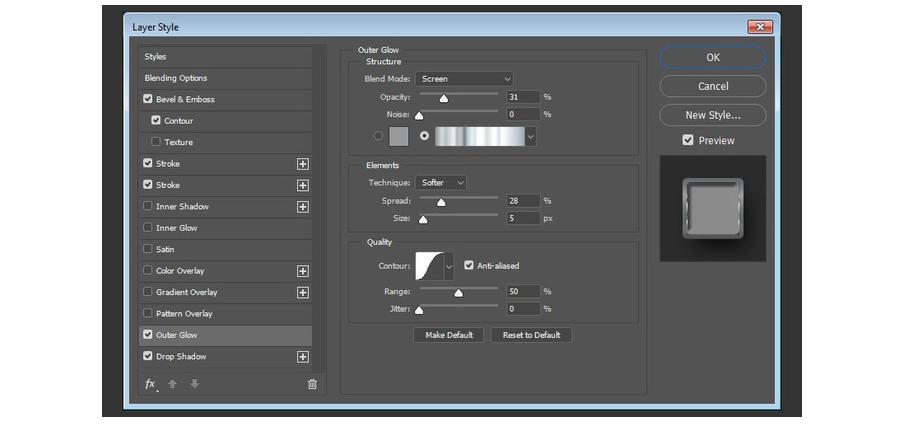Toggle the Anti-aliased checkbox
Viewport: 900px width, 426px height.
coord(469,266)
